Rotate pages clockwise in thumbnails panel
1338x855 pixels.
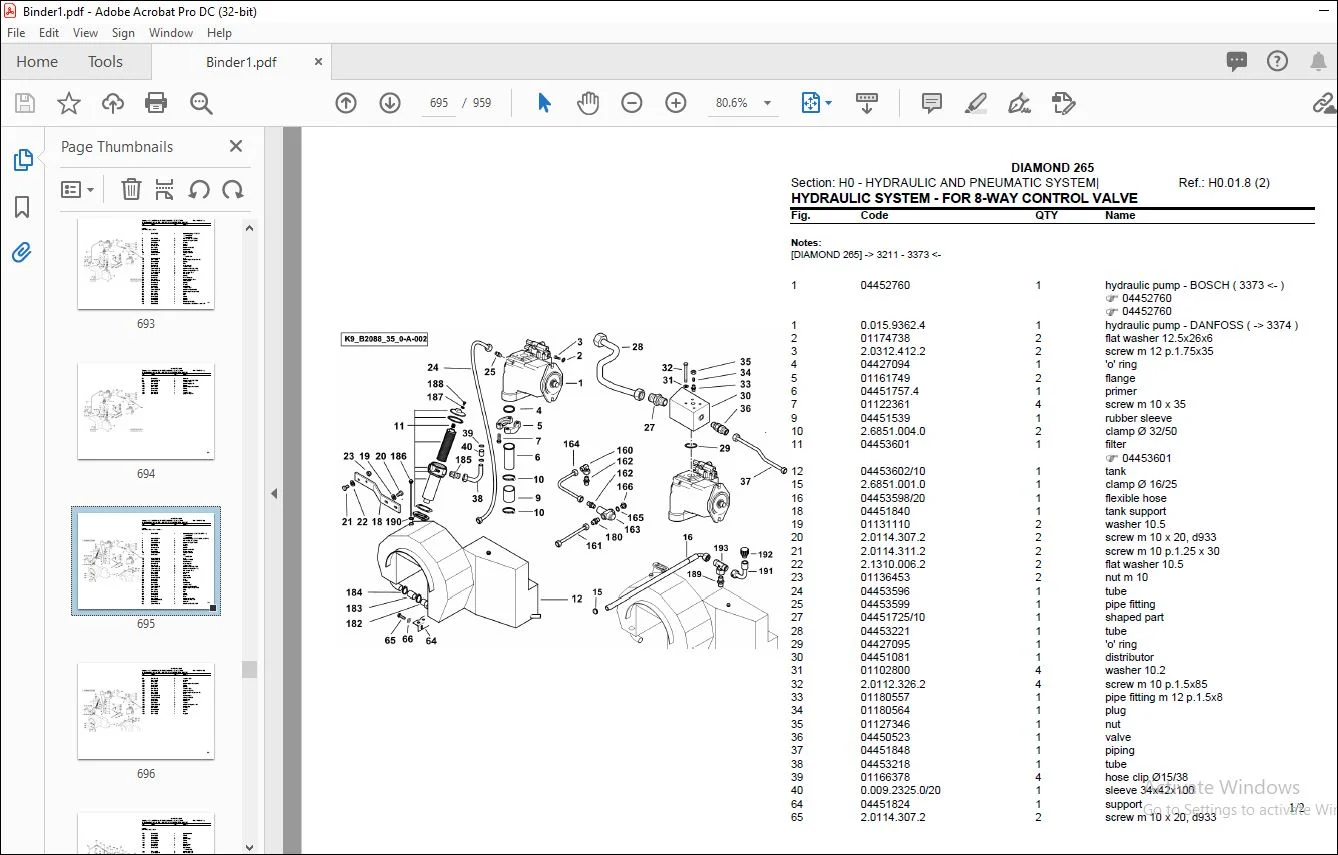pos(233,189)
